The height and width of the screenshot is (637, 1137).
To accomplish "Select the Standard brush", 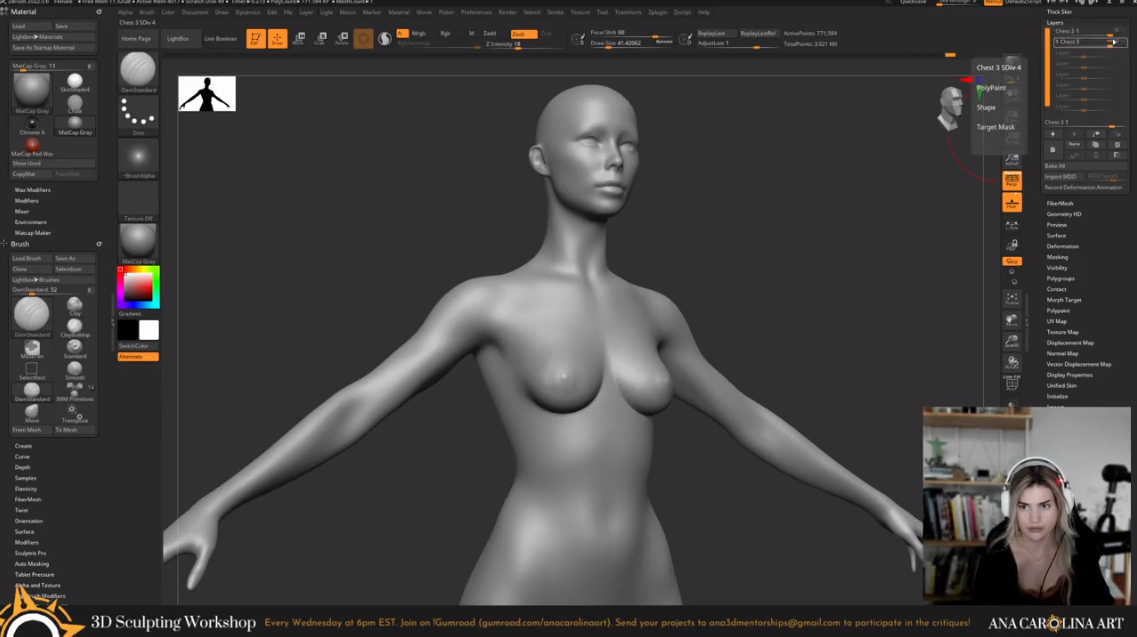I will (75, 350).
